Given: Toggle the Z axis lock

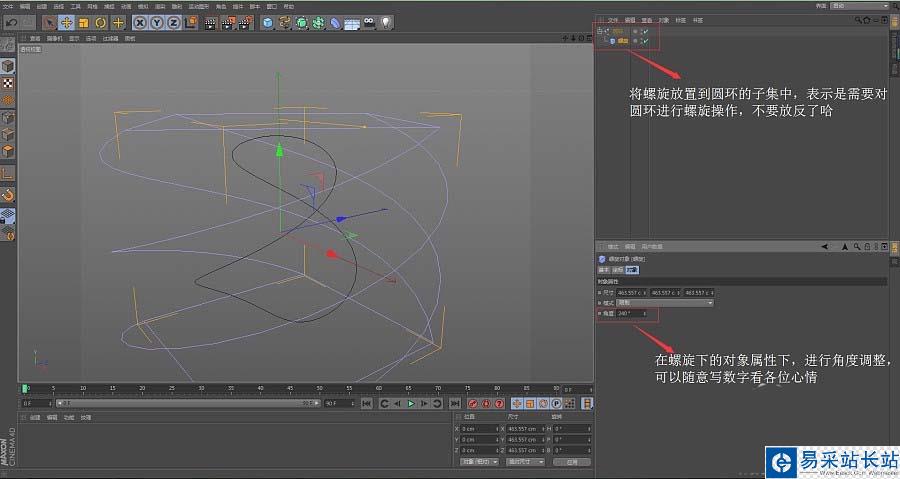Looking at the screenshot, I should click(x=173, y=23).
